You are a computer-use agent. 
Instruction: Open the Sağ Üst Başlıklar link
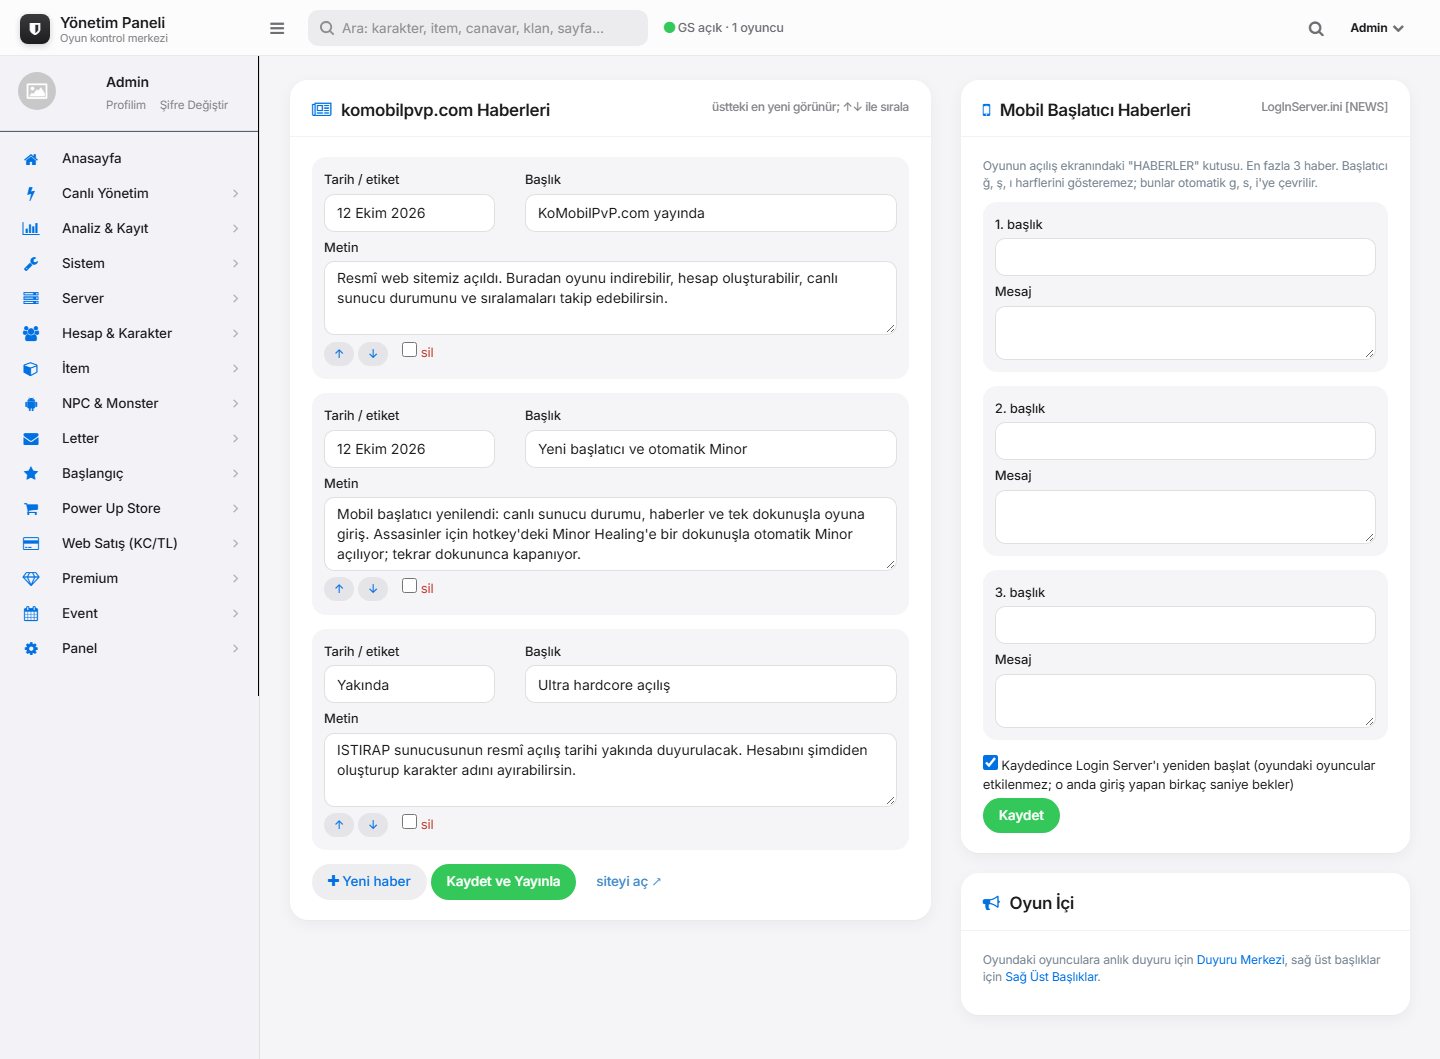pyautogui.click(x=1051, y=977)
